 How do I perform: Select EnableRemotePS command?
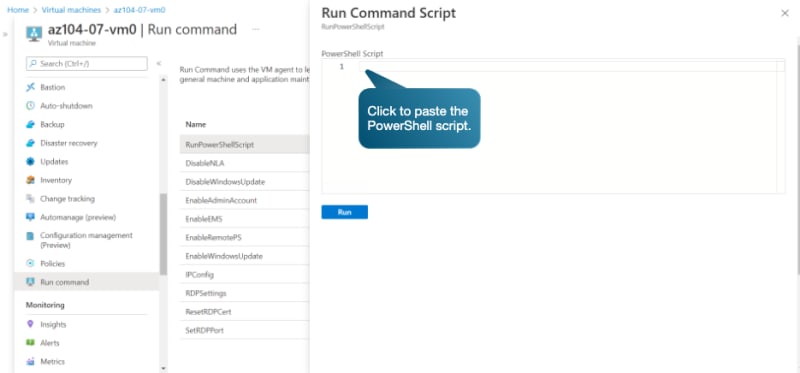[x=244, y=238]
